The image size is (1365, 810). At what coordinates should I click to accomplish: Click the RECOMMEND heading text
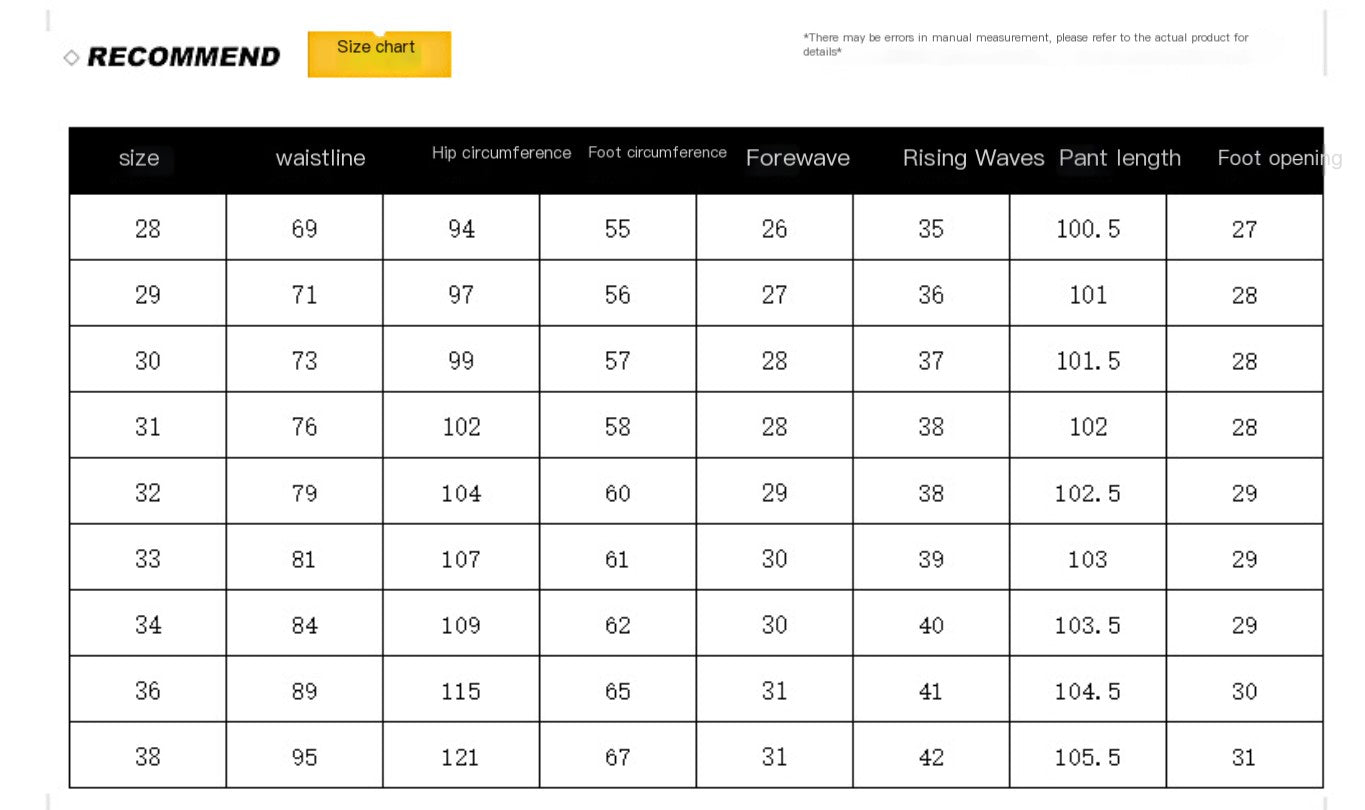tap(184, 57)
